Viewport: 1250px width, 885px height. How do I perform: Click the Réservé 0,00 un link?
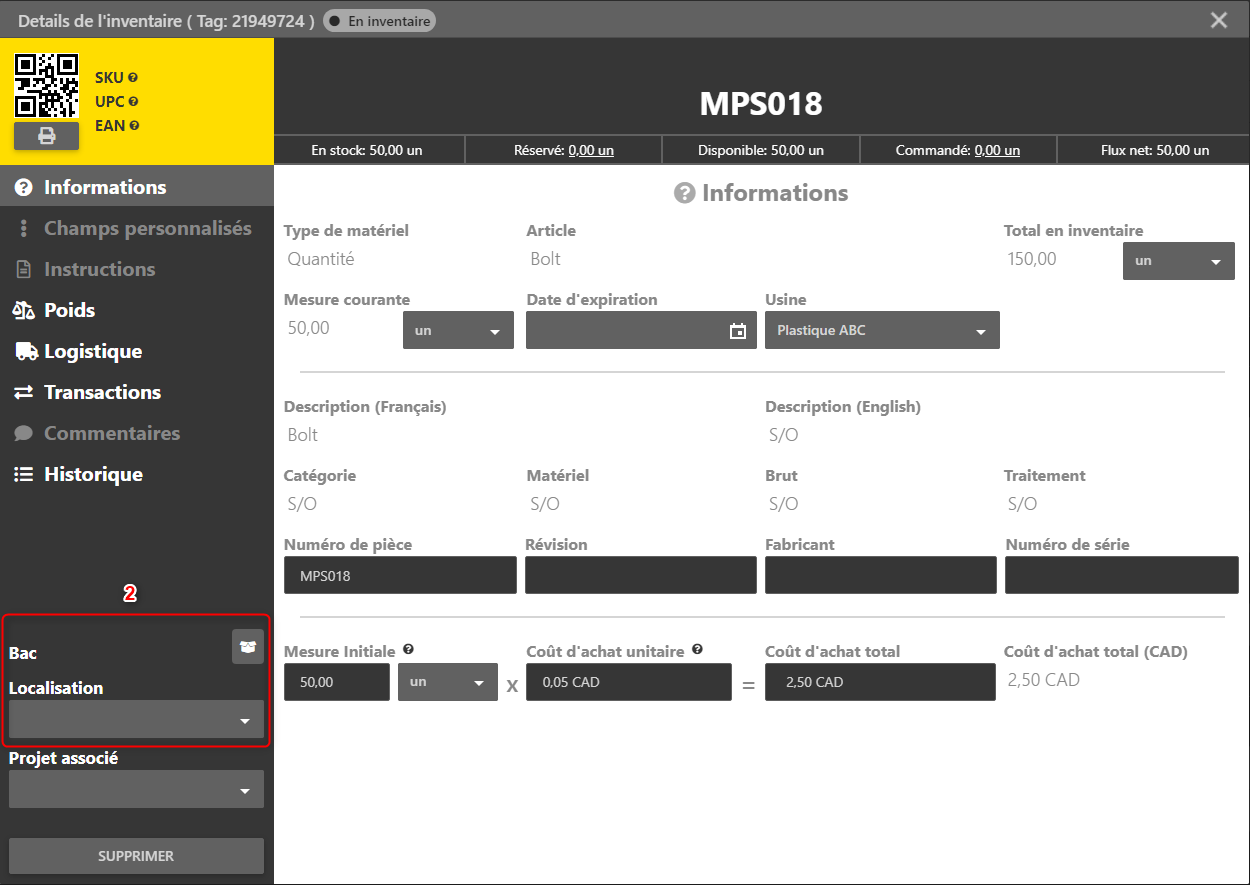[591, 150]
